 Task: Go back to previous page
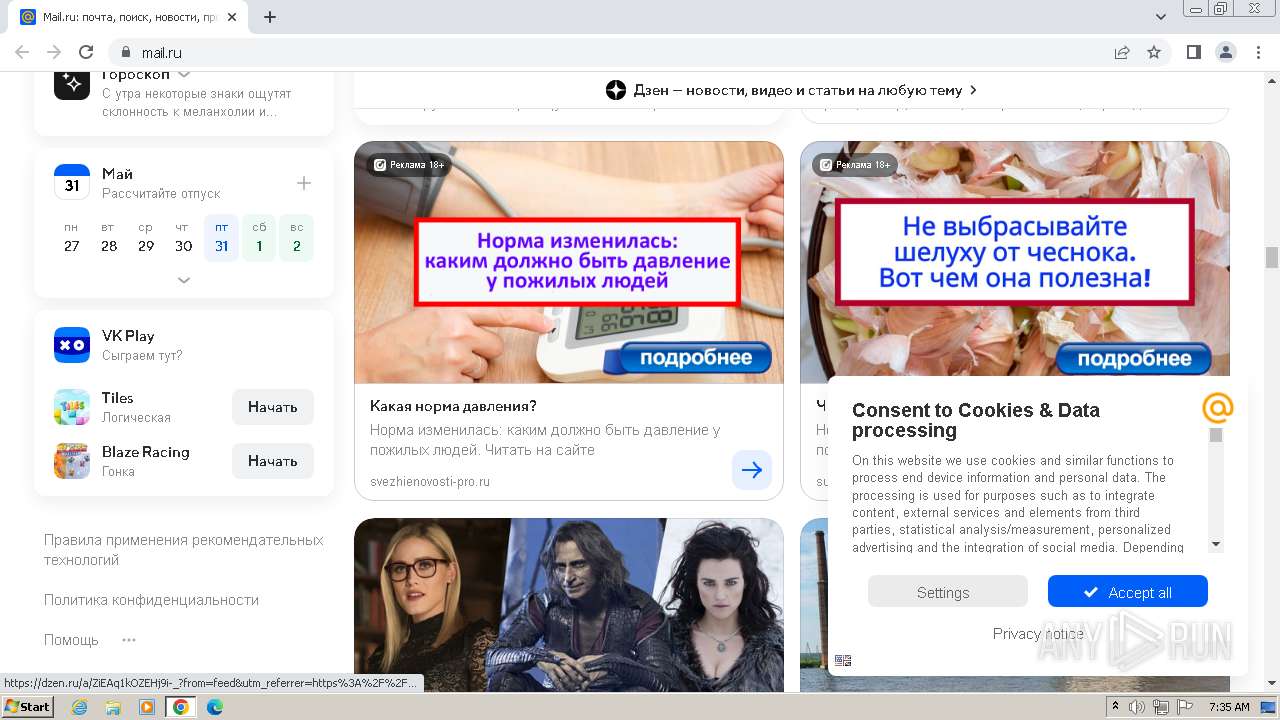point(22,52)
